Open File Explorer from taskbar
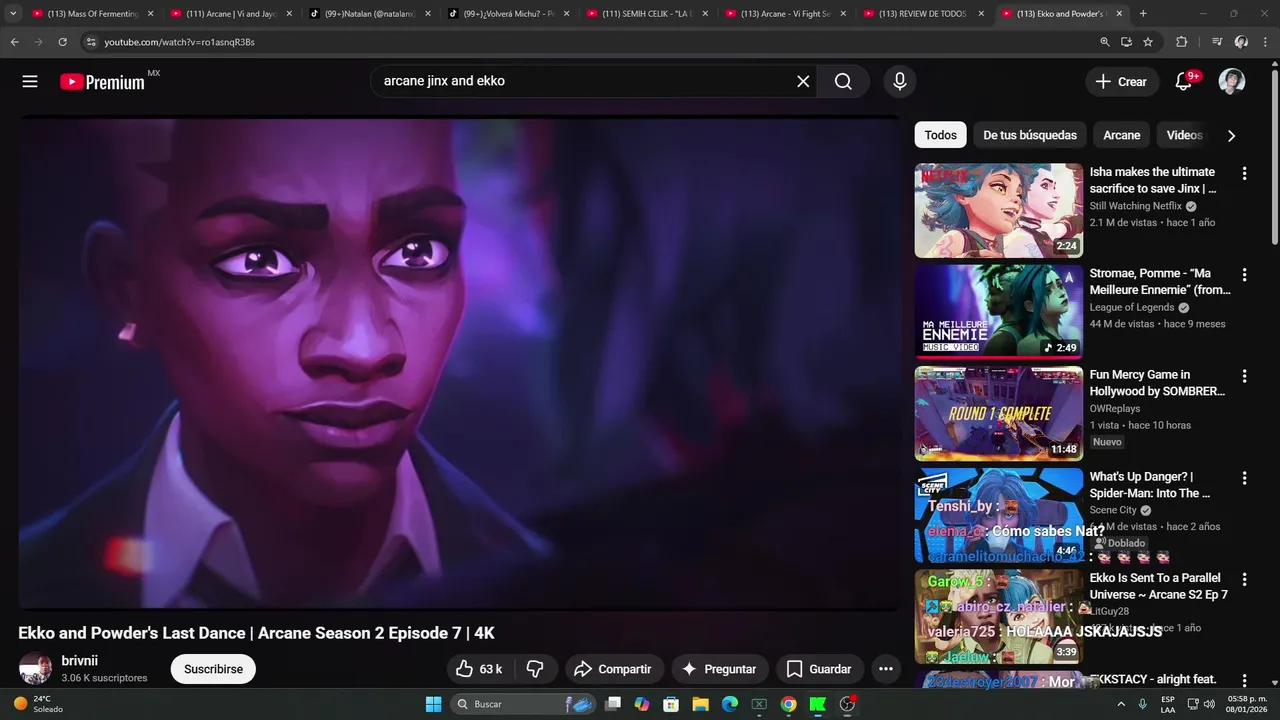 point(701,704)
